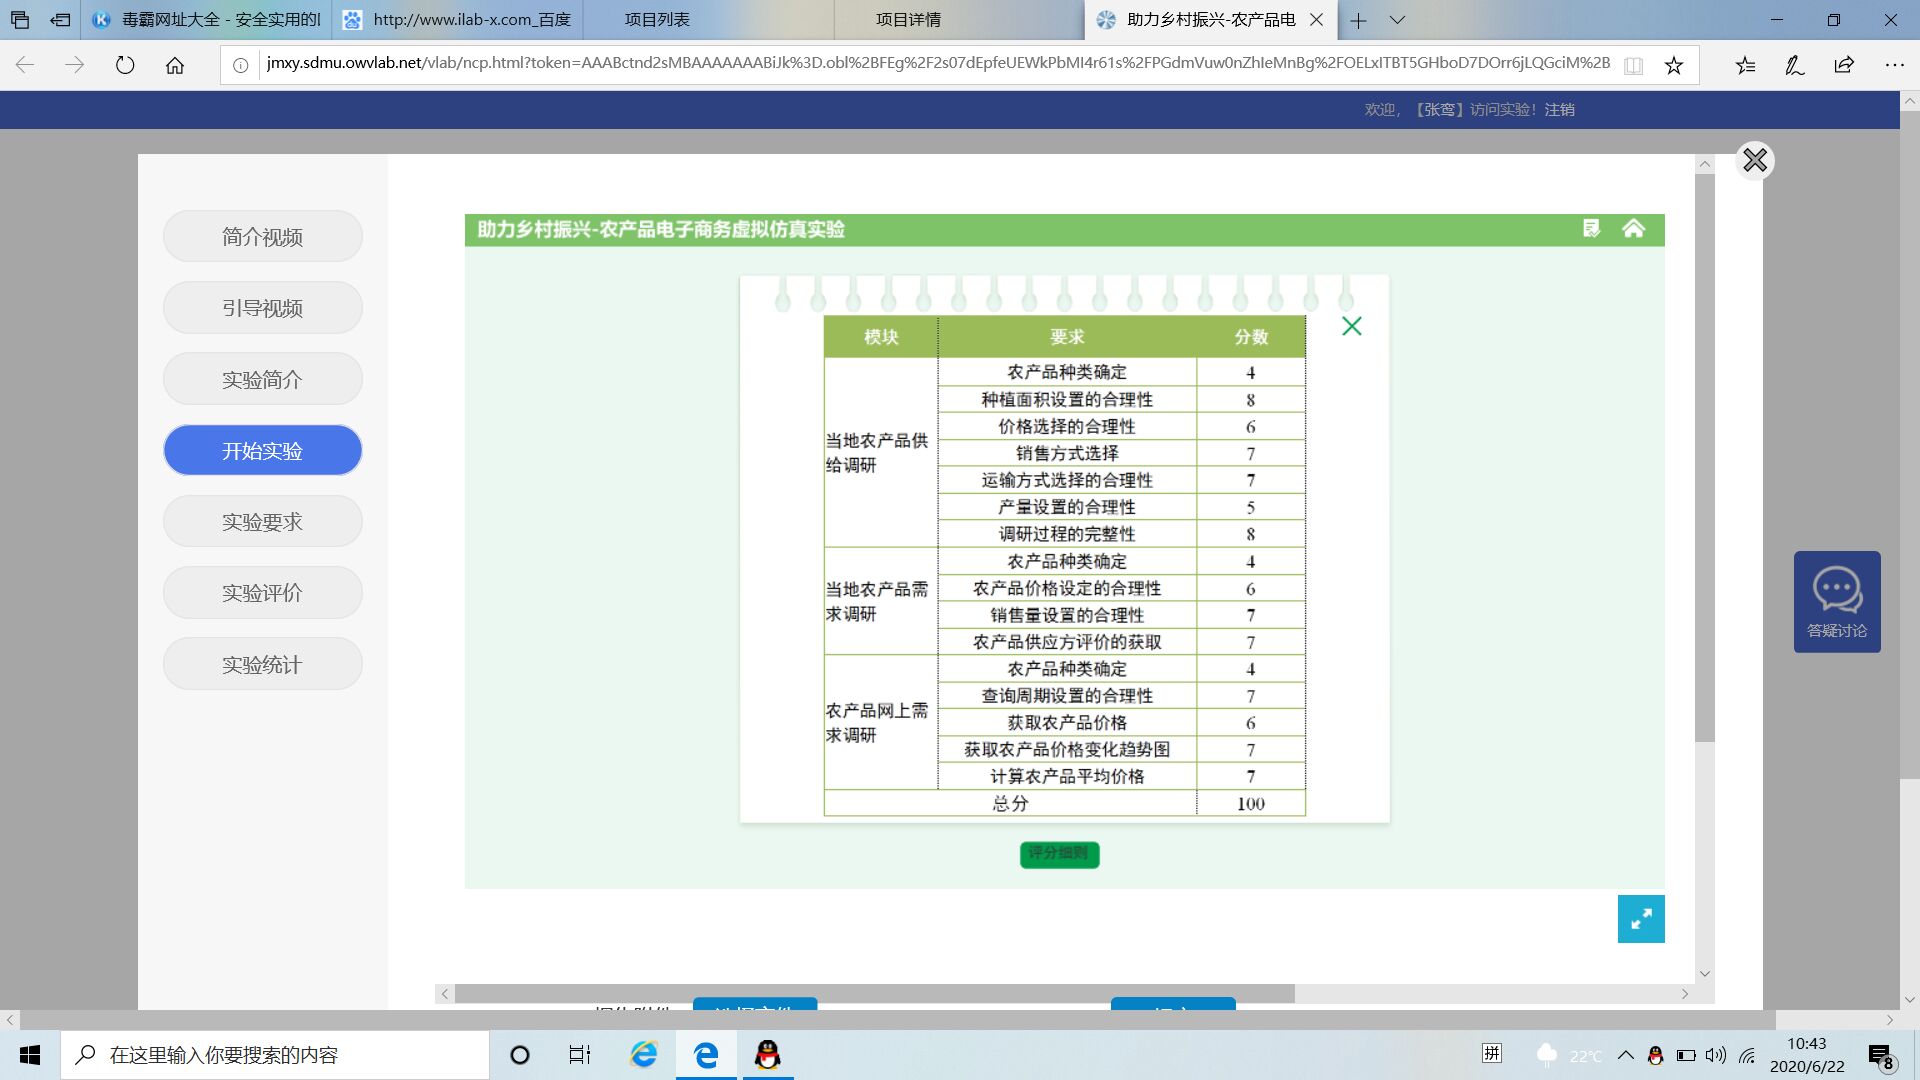Open the 答疑讨论 chat widget
1920x1080 pixels.
(1836, 601)
